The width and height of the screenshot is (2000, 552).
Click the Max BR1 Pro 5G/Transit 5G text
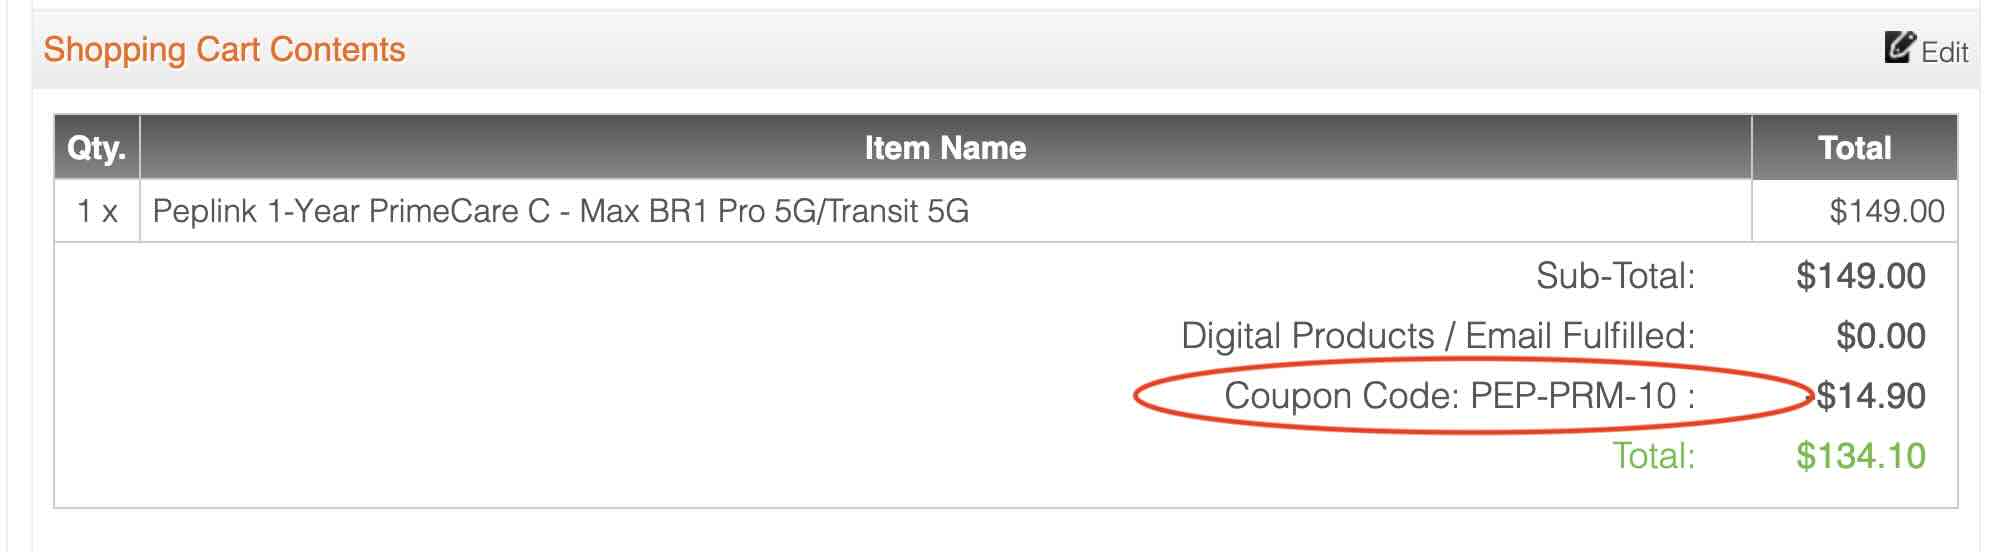[774, 211]
